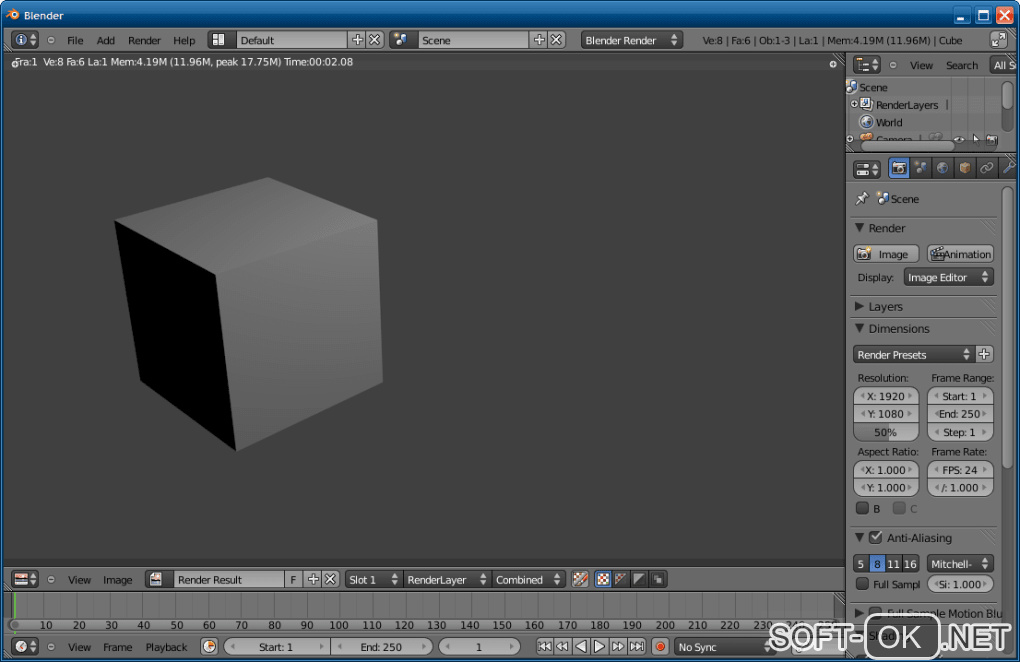Click the Animation render button
Image resolution: width=1020 pixels, height=662 pixels.
(960, 254)
